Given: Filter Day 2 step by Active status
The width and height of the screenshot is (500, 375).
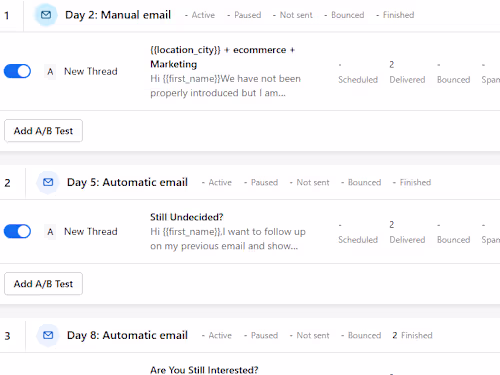Looking at the screenshot, I should point(200,15).
